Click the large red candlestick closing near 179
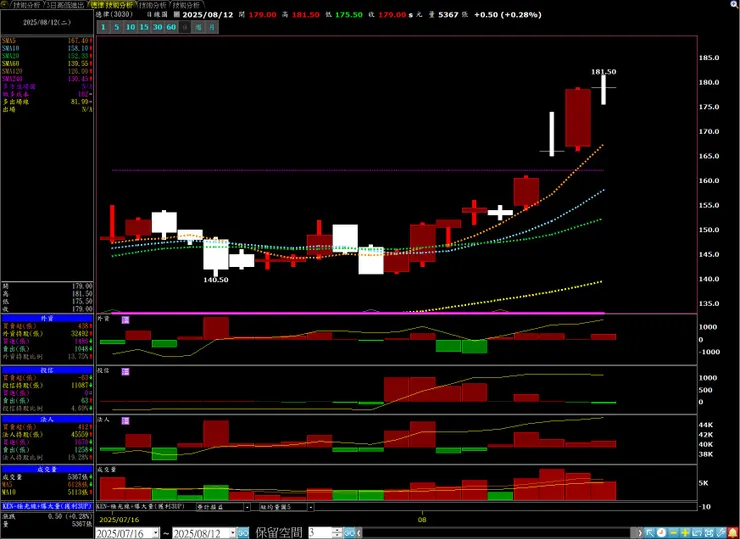This screenshot has height=539, width=740. point(578,118)
